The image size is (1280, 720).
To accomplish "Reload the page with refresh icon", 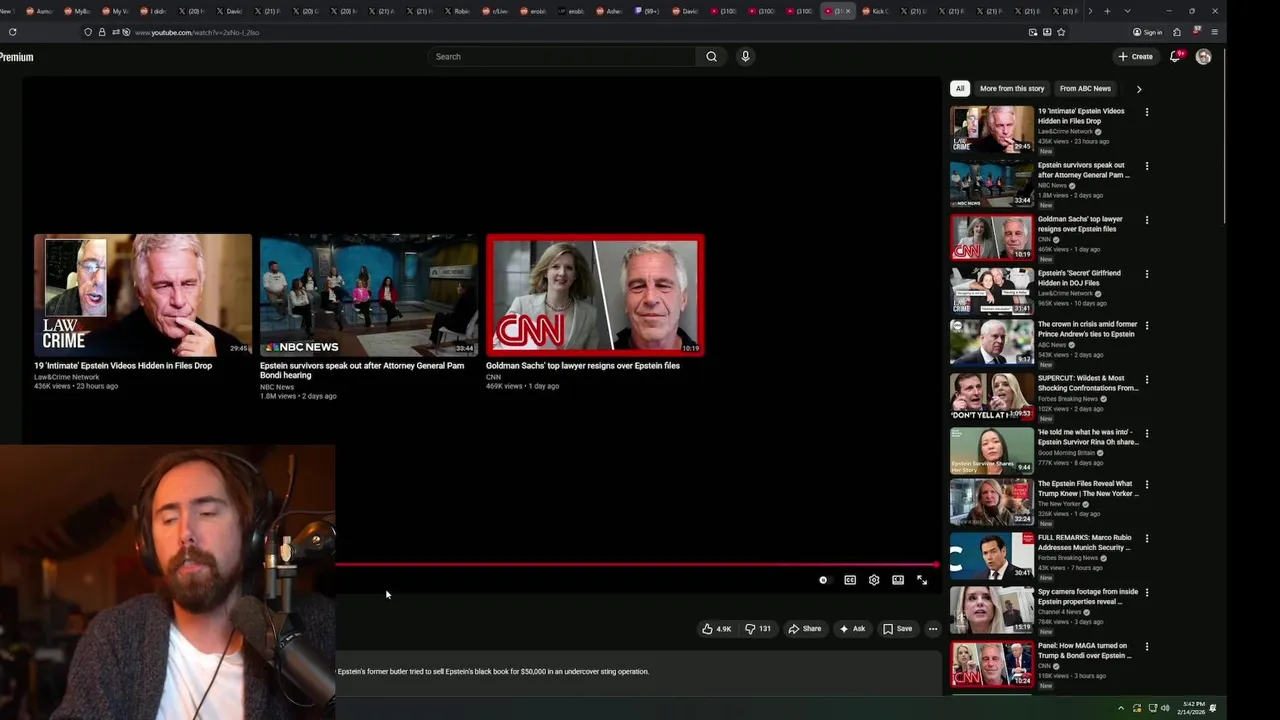I will 12,32.
